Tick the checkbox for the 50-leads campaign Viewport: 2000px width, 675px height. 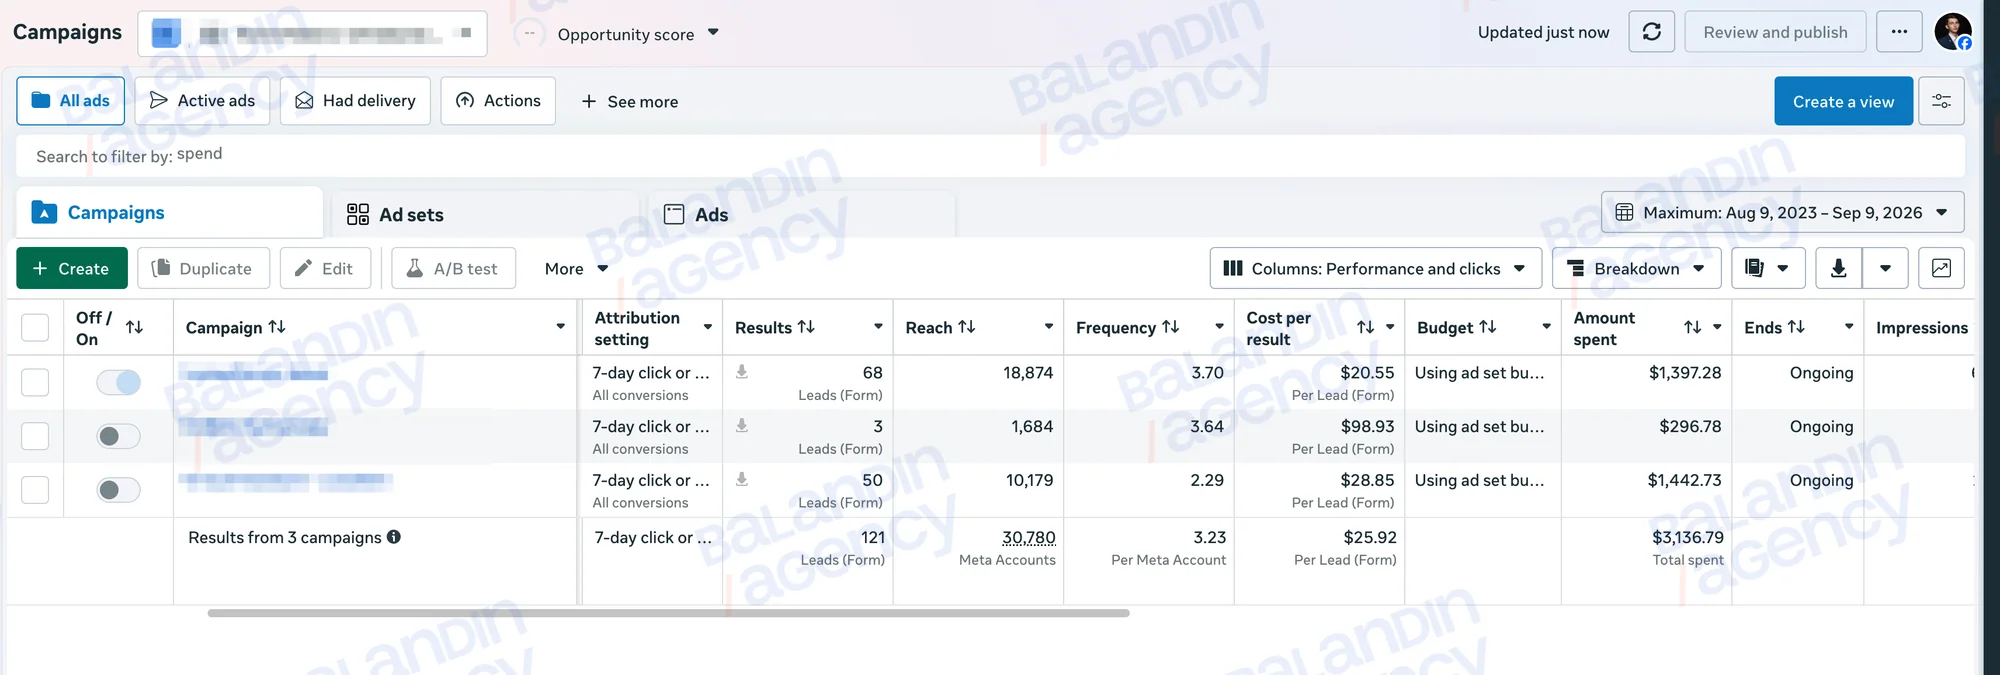point(35,490)
